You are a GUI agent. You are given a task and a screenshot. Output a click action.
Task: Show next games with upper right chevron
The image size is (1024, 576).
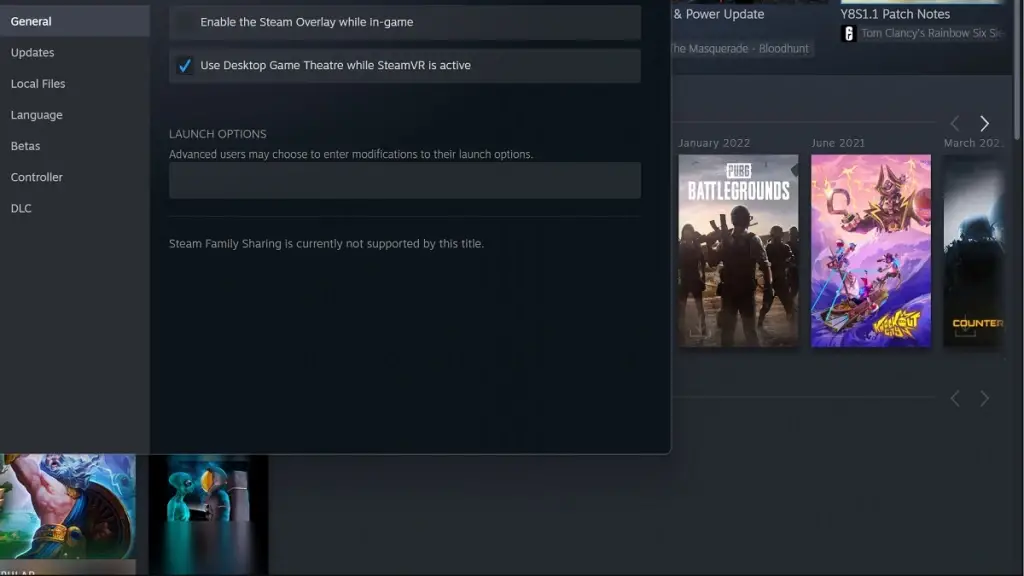click(x=984, y=123)
